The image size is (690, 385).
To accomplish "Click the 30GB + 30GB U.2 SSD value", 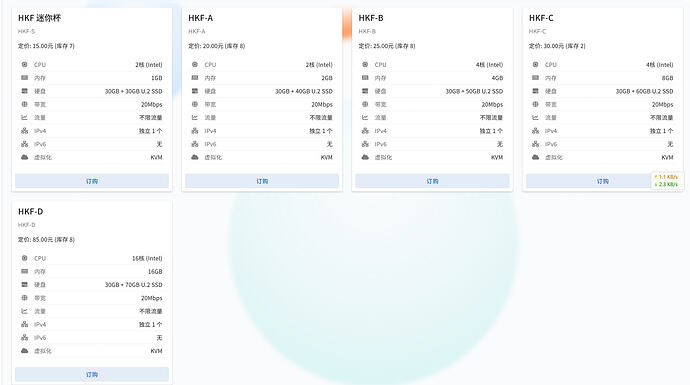I will click(133, 91).
